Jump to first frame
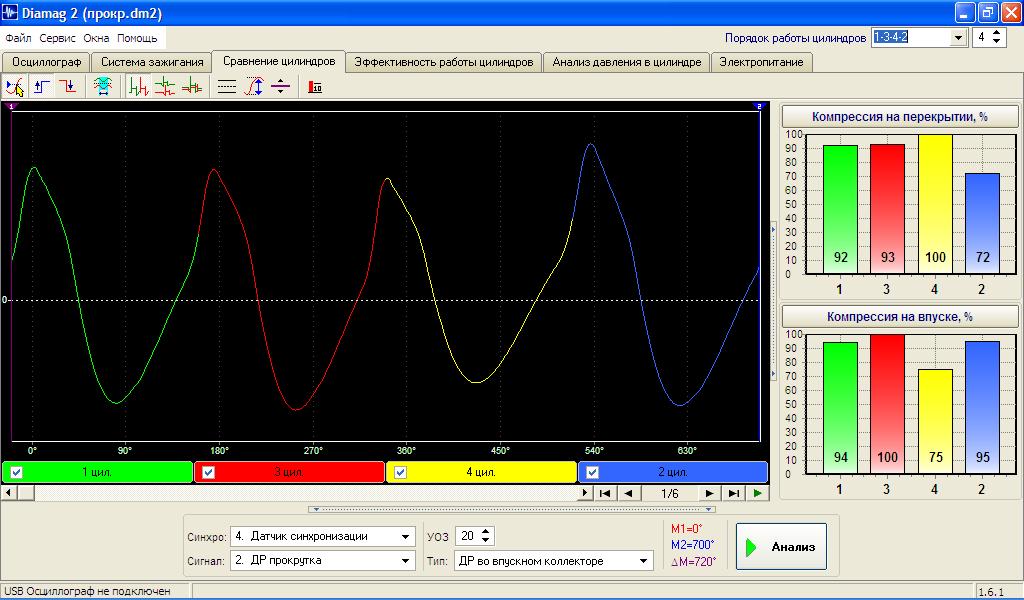This screenshot has height=600, width=1024. pos(605,493)
